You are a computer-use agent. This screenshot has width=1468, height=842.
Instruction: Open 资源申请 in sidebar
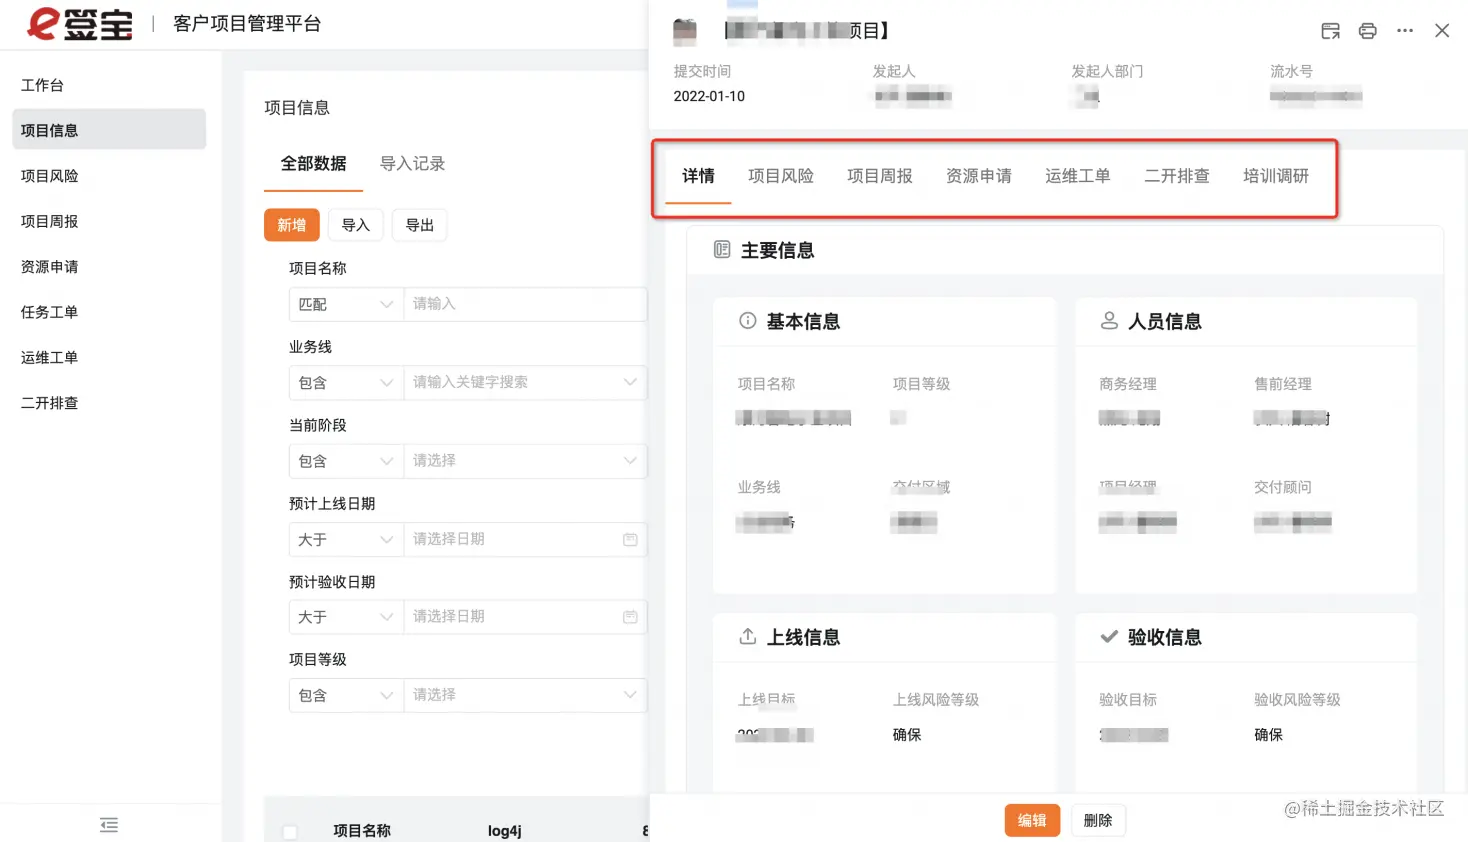(109, 267)
